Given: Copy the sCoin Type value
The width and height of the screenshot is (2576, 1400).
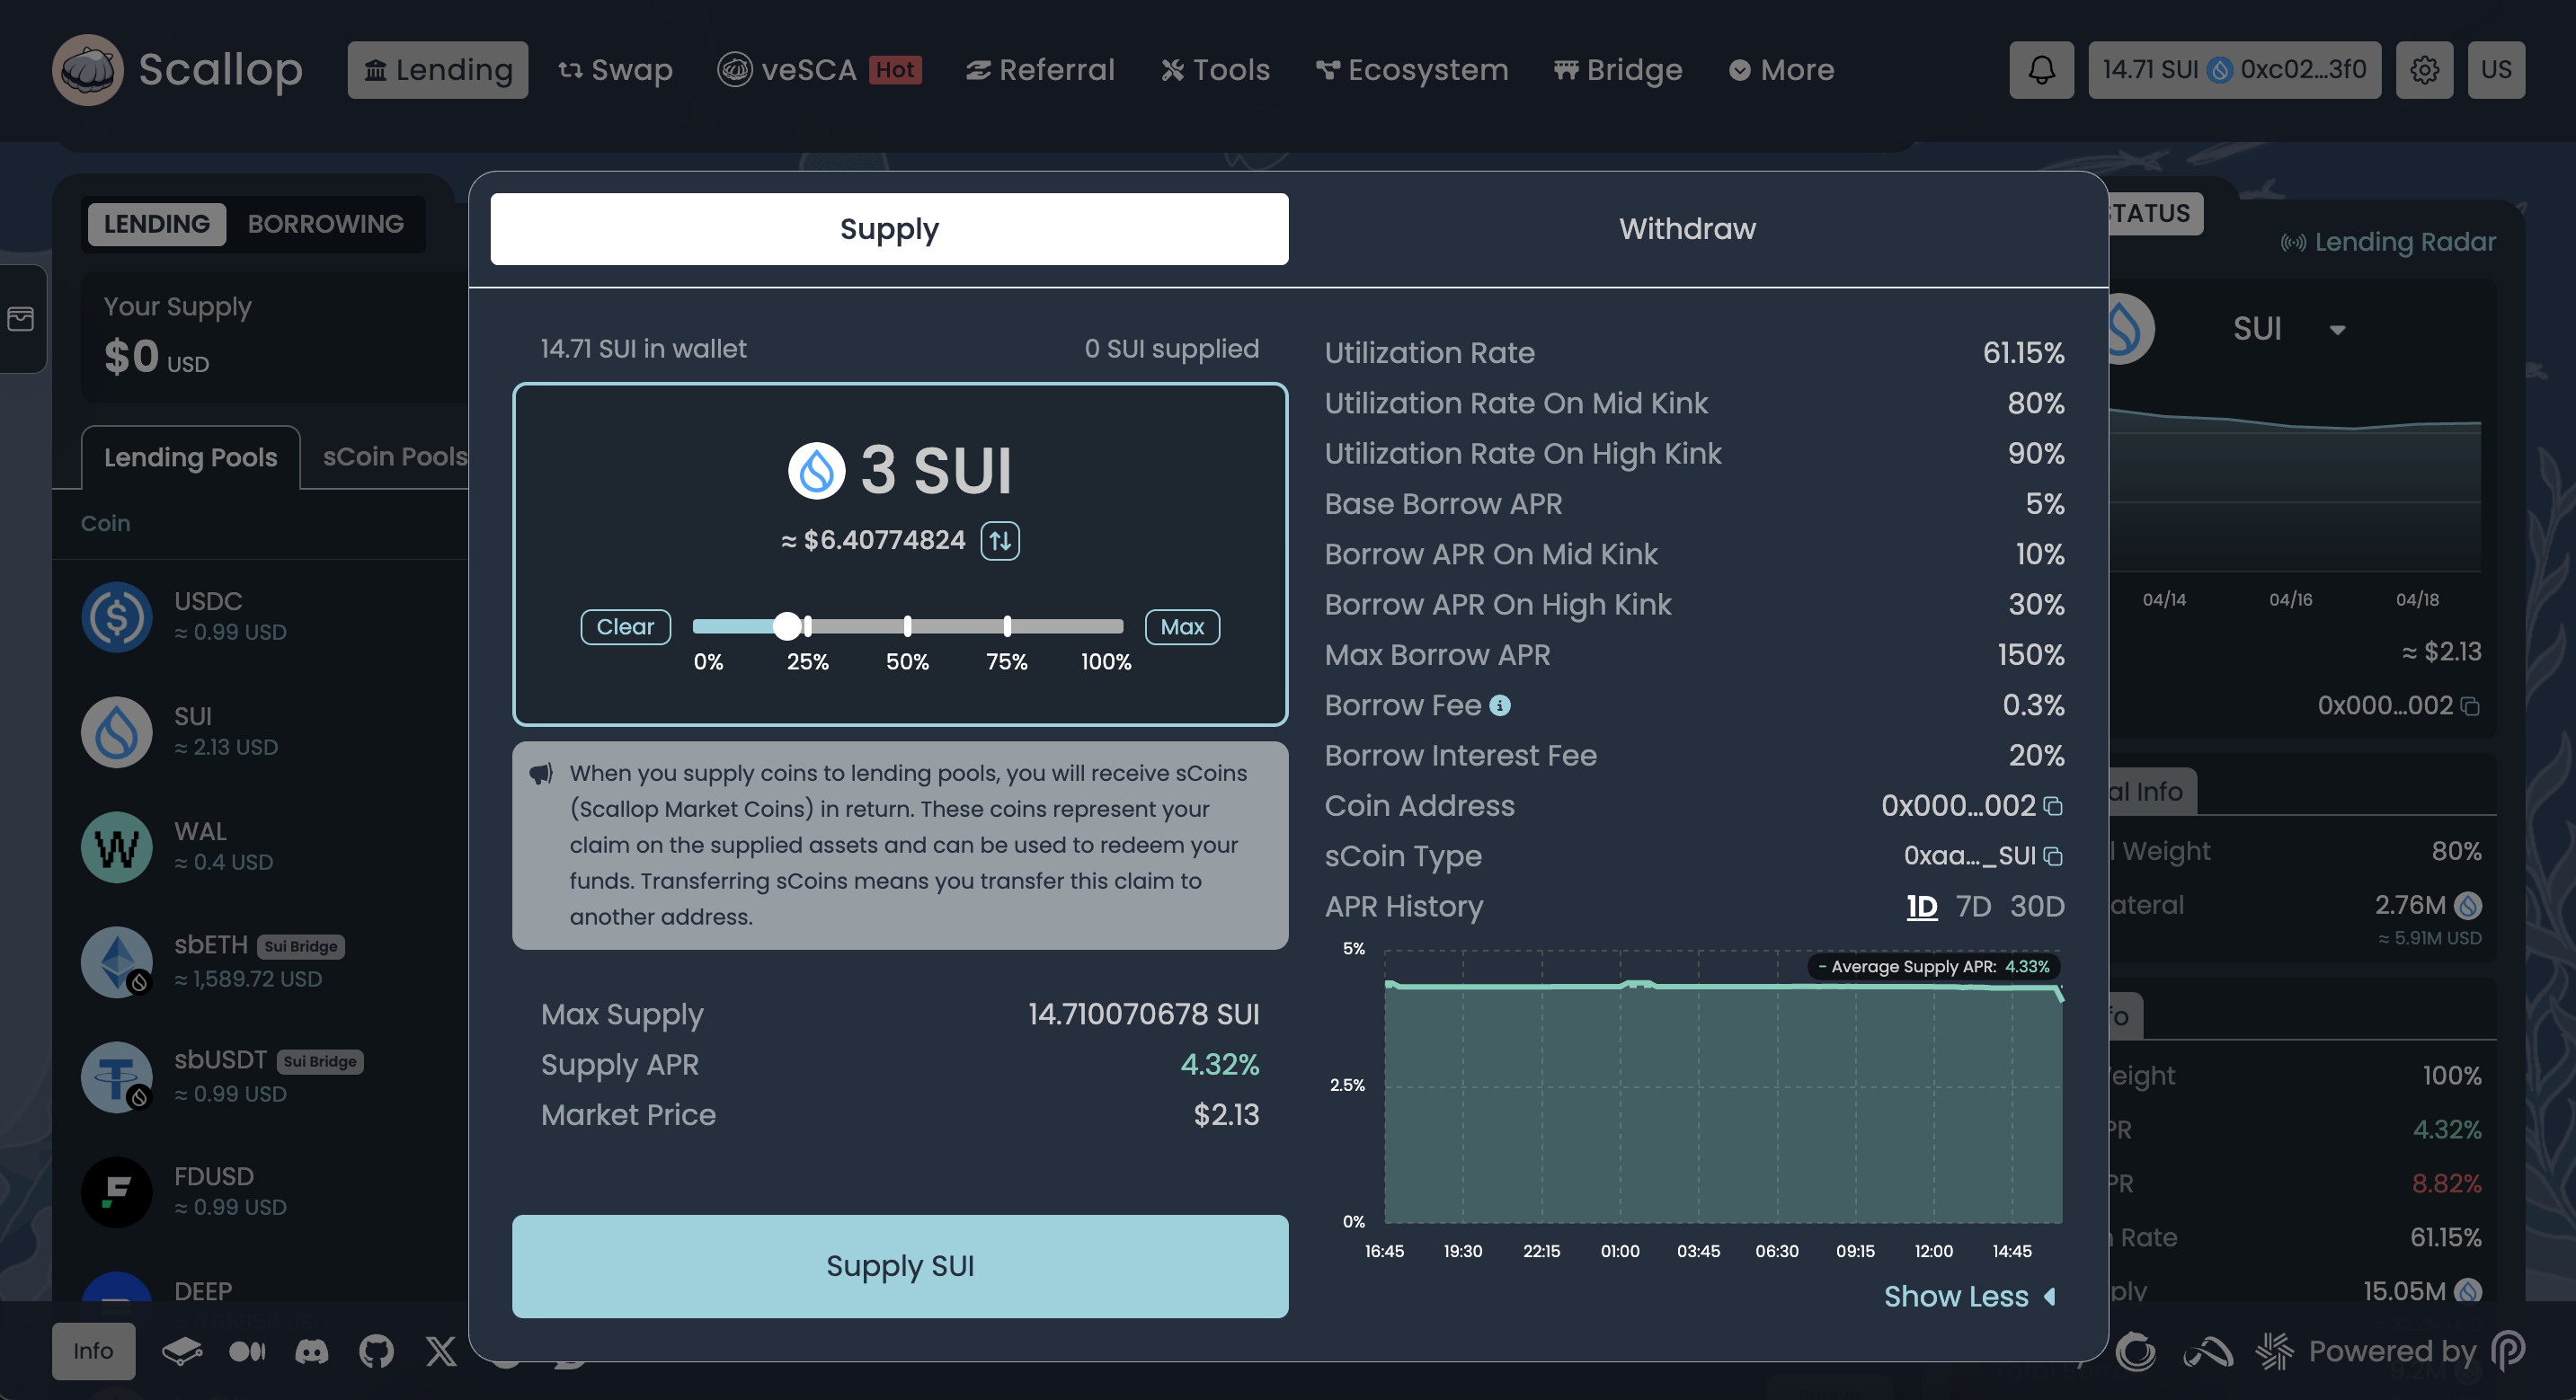Looking at the screenshot, I should (x=2053, y=856).
